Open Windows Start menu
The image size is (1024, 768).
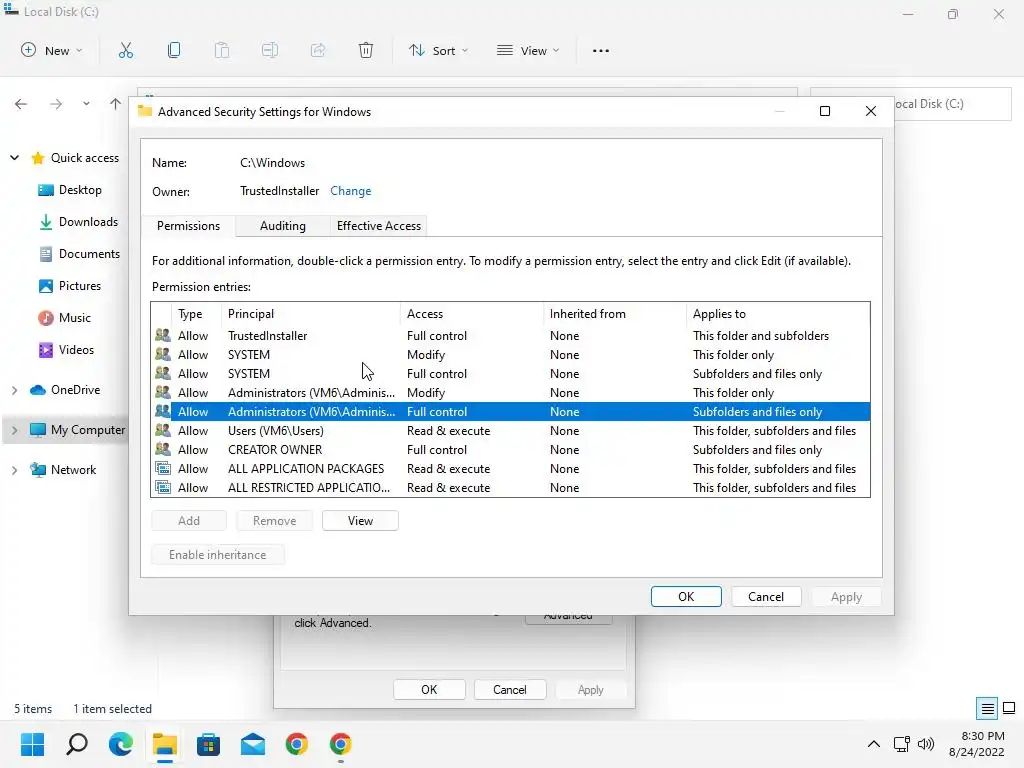click(32, 744)
